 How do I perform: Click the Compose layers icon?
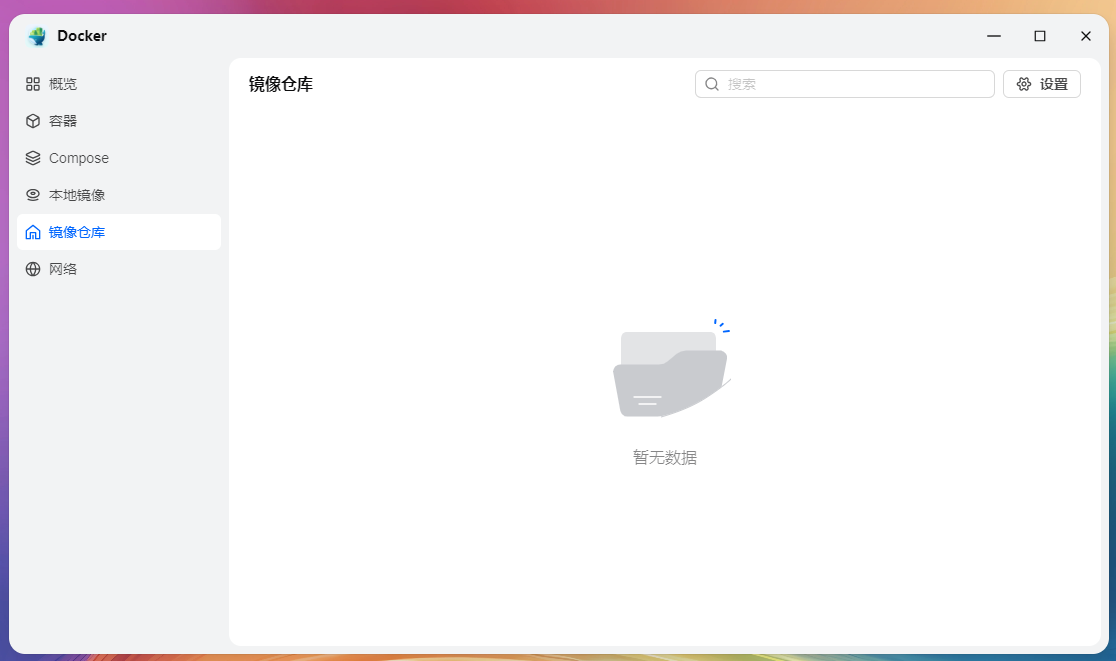[x=33, y=158]
